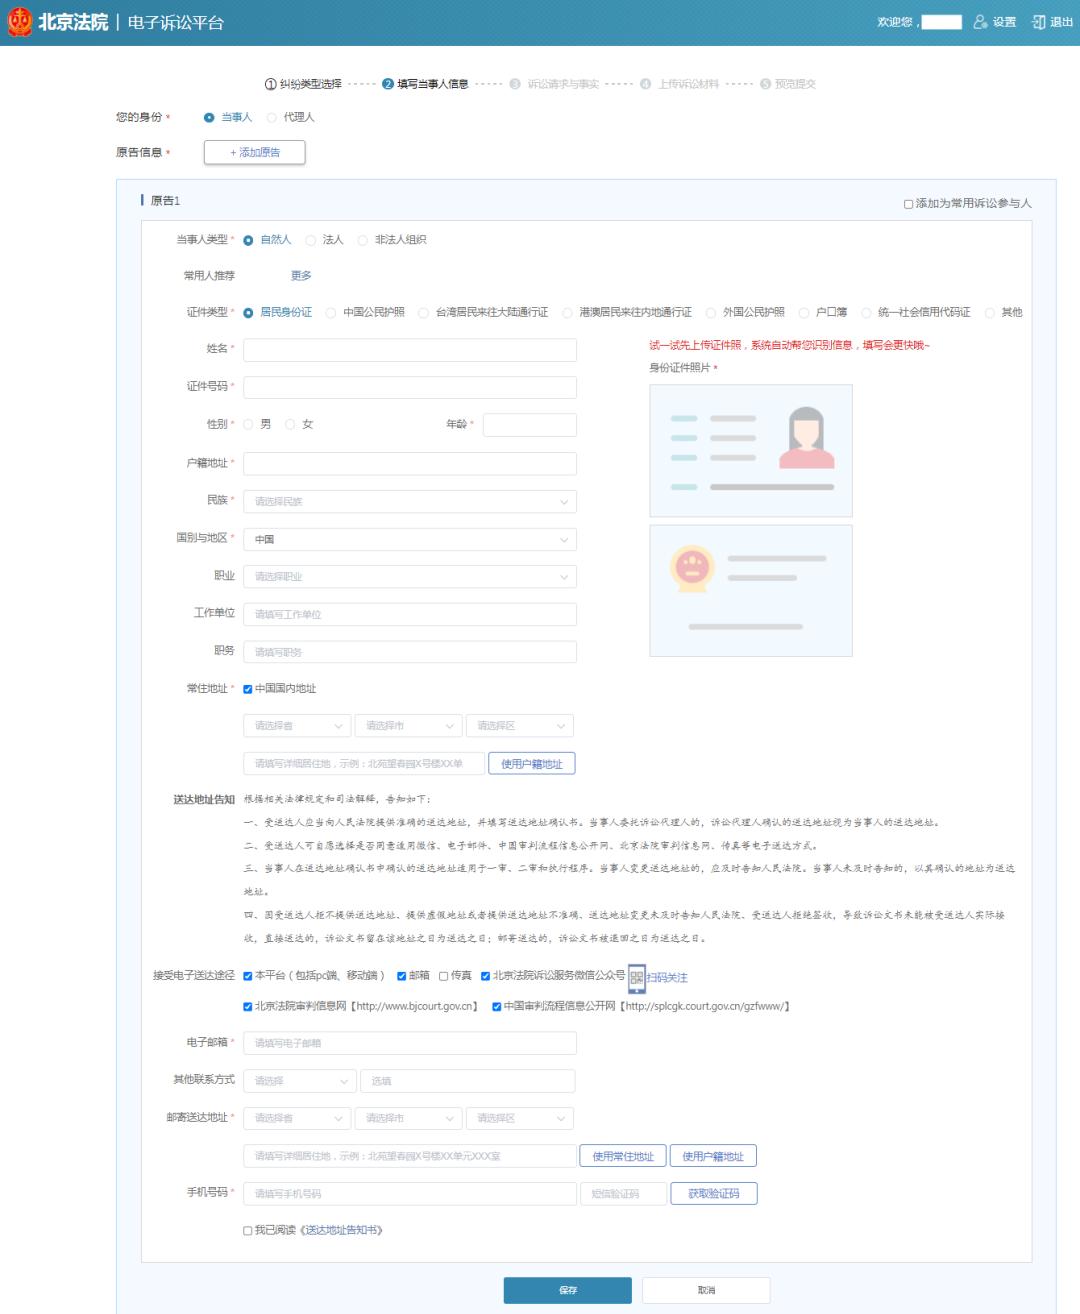Viewport: 1080px width, 1314px height.
Task: Choose 自然人 party type
Action: pyautogui.click(x=248, y=240)
